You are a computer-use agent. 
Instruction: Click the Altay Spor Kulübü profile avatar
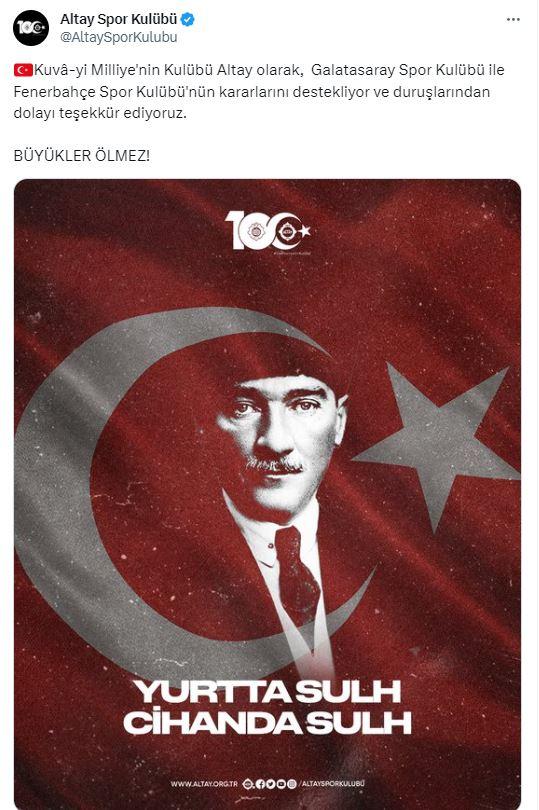tap(31, 28)
